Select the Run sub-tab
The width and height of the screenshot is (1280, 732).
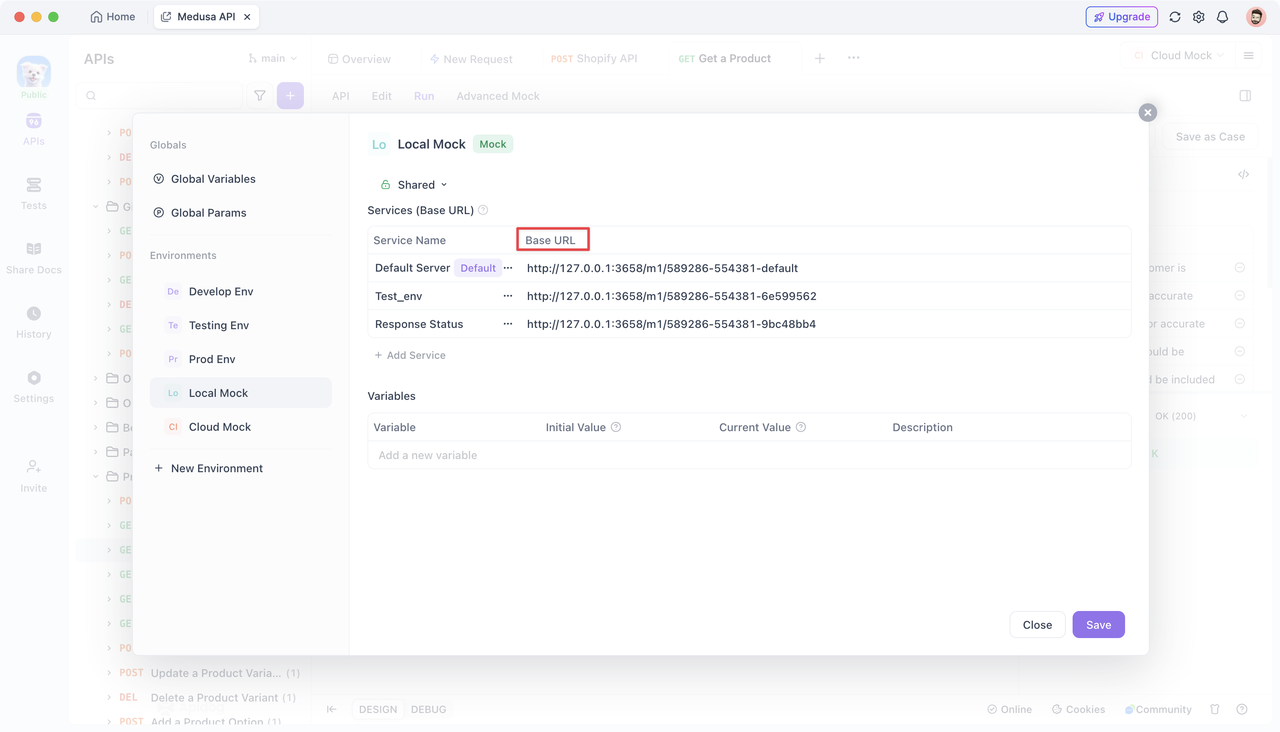(424, 96)
